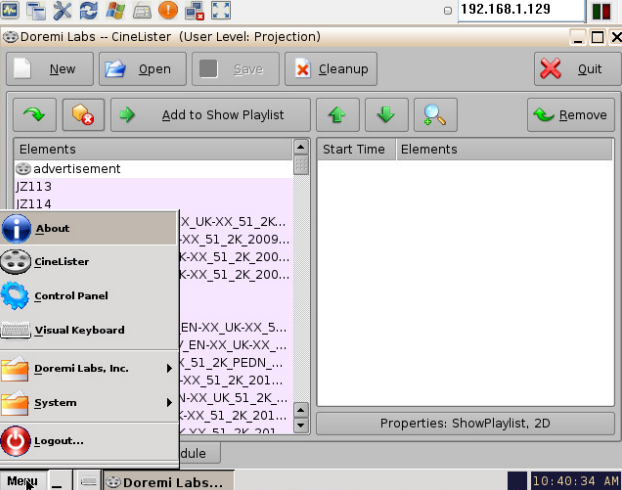Click the Menu button on taskbar
This screenshot has height=490, width=622.
22,481
